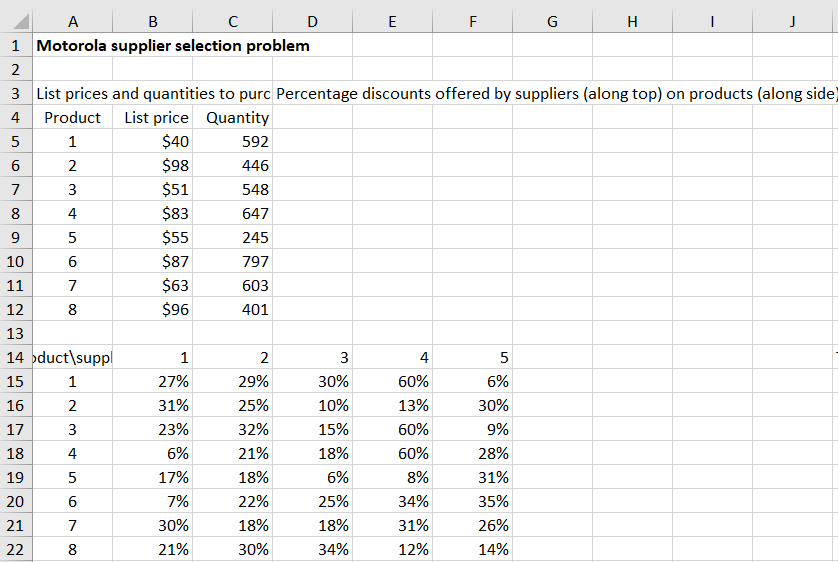Select the 27% discount cell

point(153,381)
